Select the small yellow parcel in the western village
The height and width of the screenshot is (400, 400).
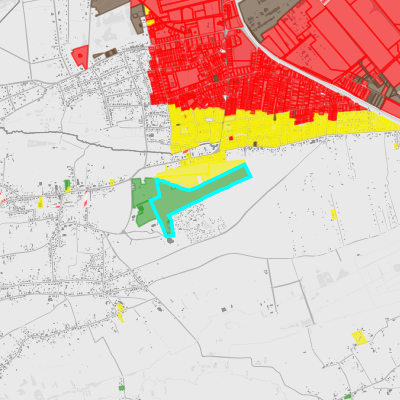pyautogui.click(x=40, y=202)
